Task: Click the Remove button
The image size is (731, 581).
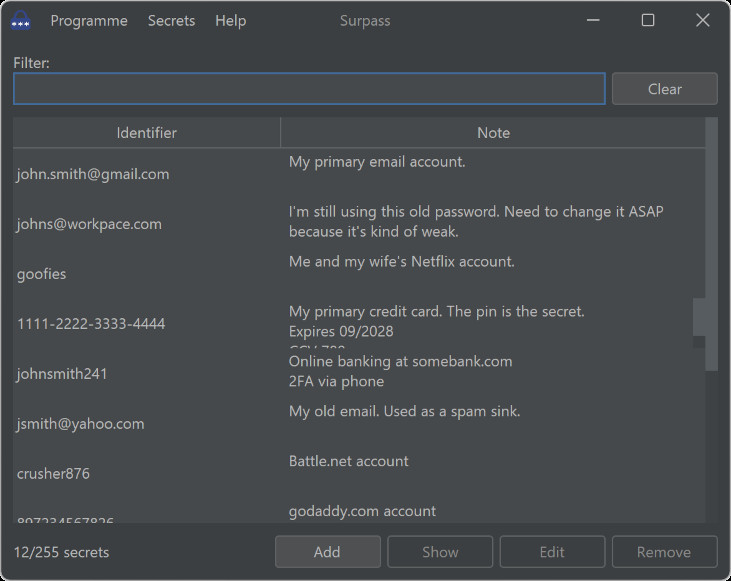Action: [x=664, y=552]
